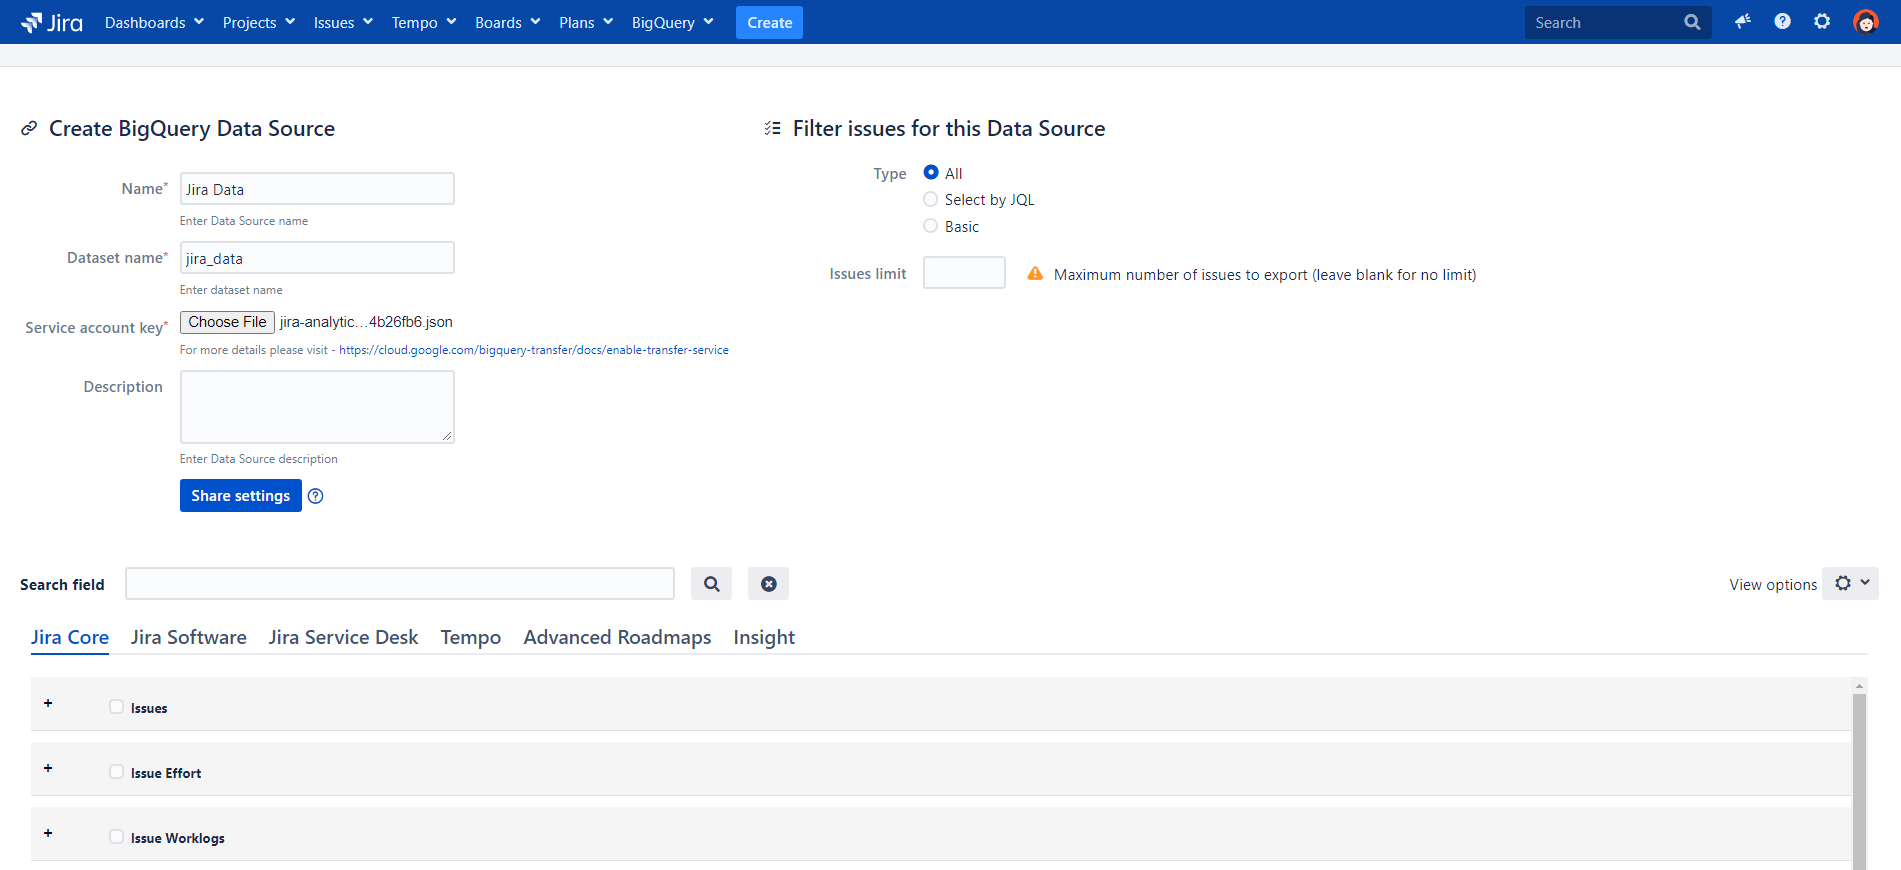This screenshot has height=870, width=1901.
Task: Clear the field search with the X button
Action: pyautogui.click(x=768, y=584)
